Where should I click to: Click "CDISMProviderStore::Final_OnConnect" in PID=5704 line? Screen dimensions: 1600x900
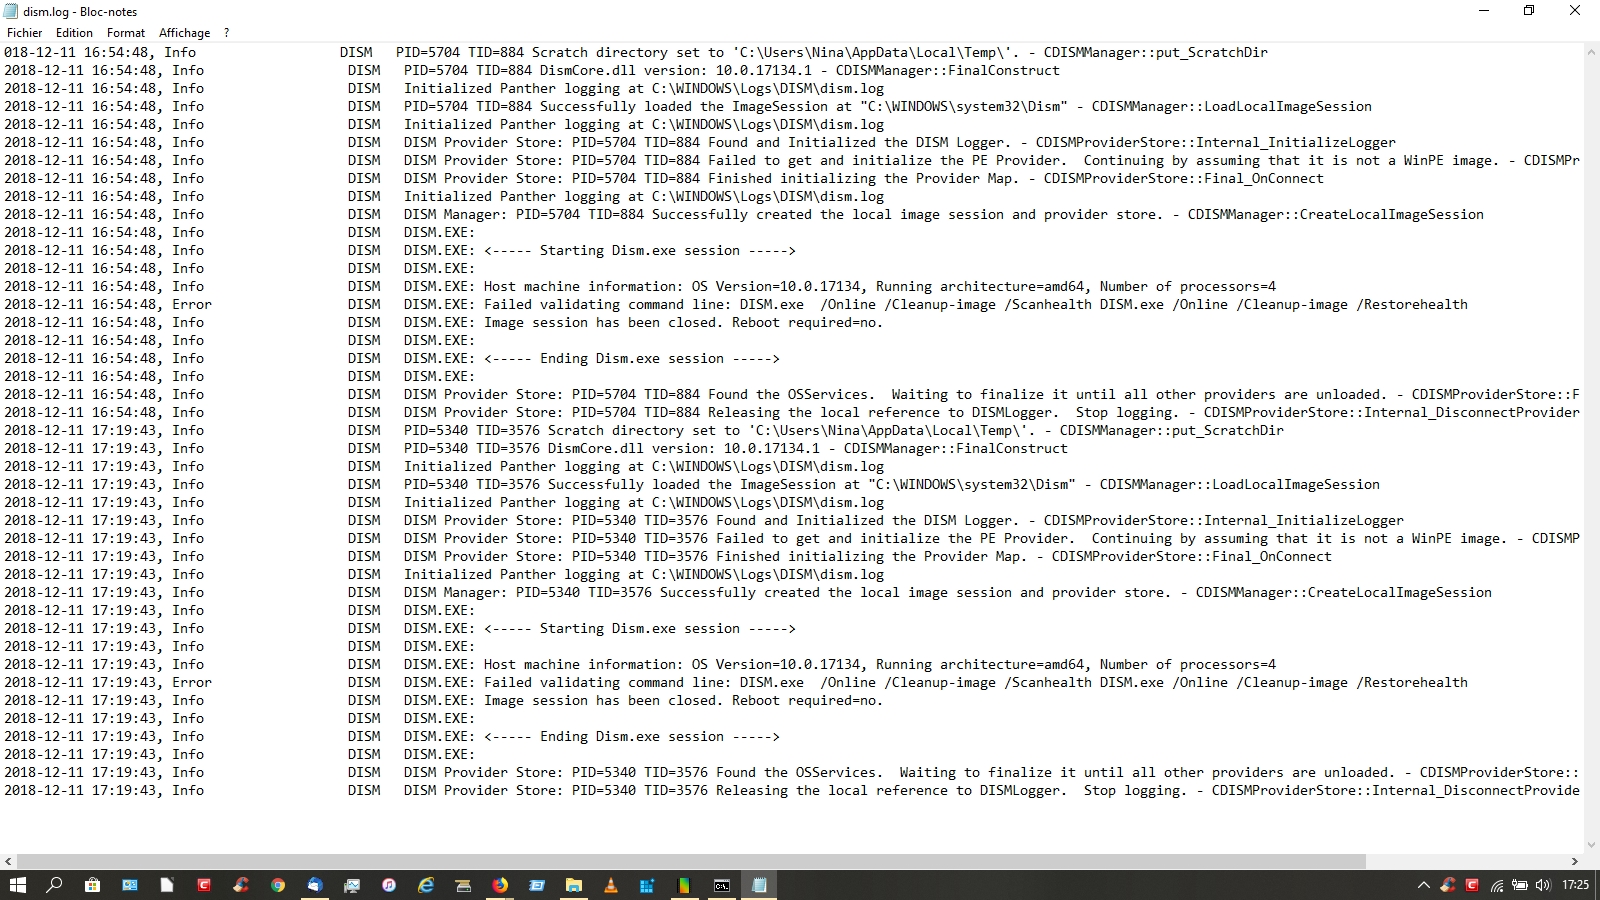1184,178
